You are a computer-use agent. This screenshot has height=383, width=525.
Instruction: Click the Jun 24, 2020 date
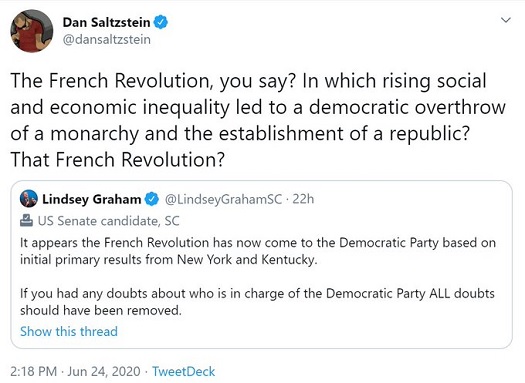coord(104,372)
